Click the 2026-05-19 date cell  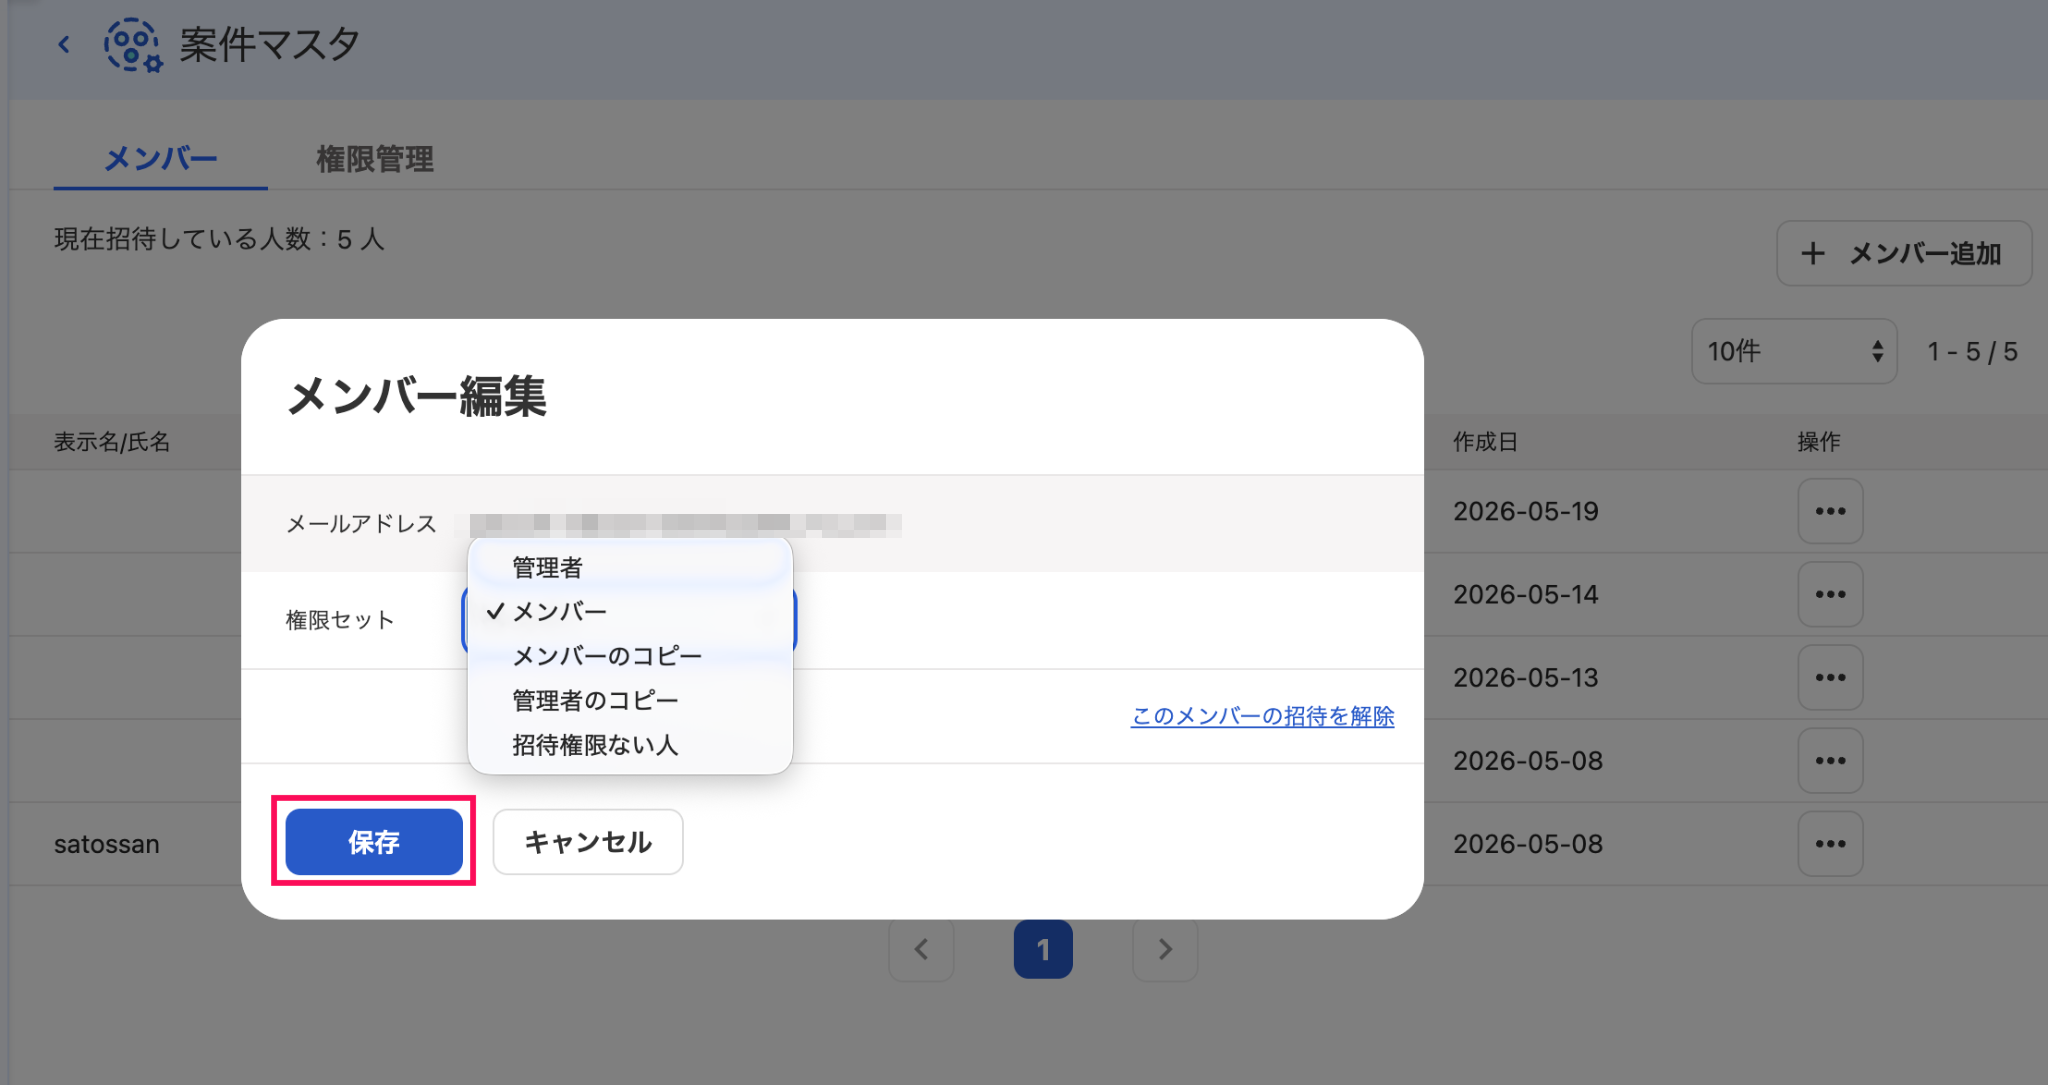(x=1526, y=511)
